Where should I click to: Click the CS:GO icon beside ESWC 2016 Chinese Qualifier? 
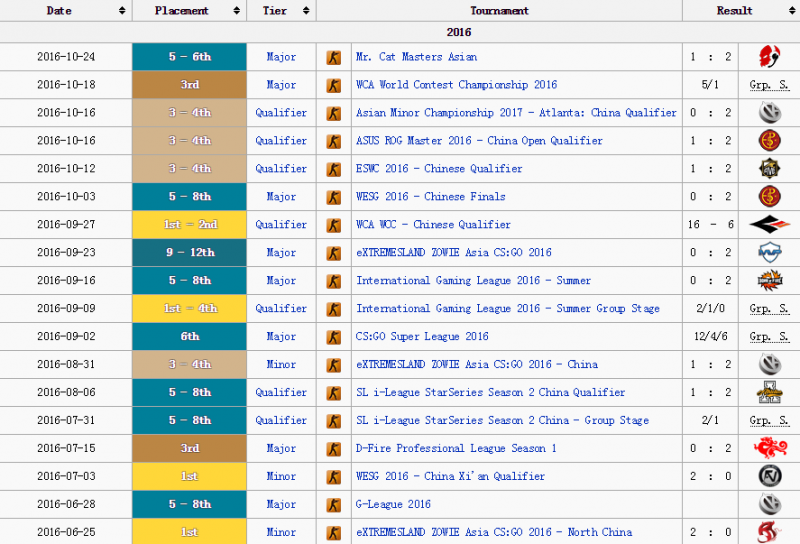(334, 169)
